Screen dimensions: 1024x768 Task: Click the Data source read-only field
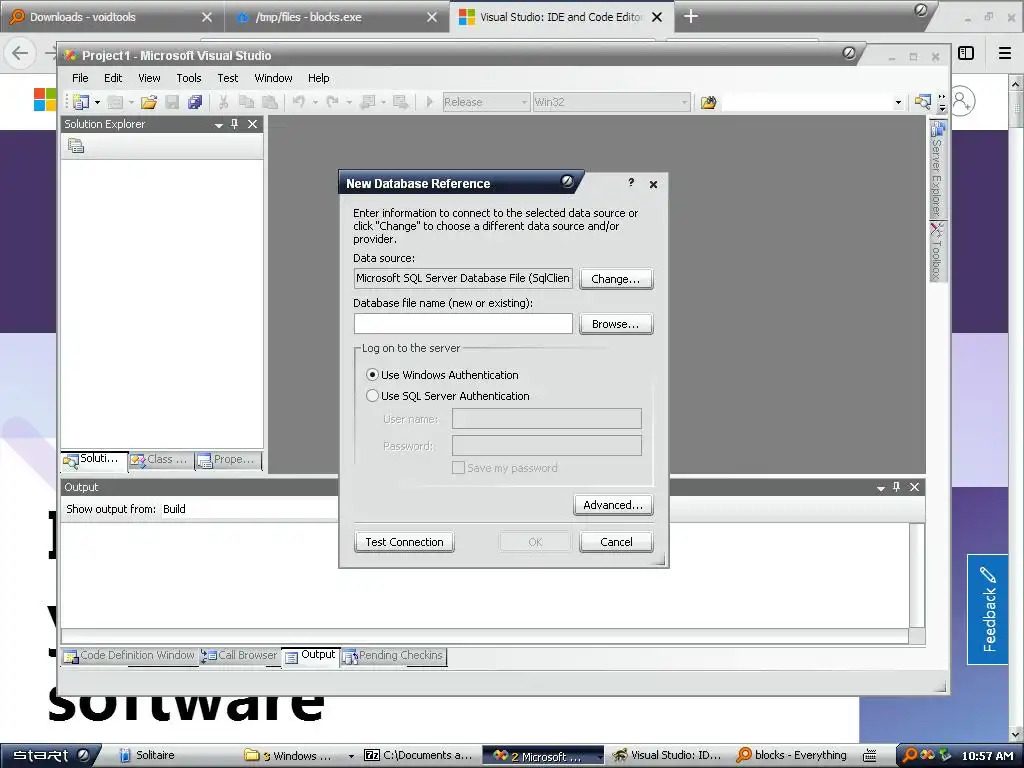coord(463,278)
